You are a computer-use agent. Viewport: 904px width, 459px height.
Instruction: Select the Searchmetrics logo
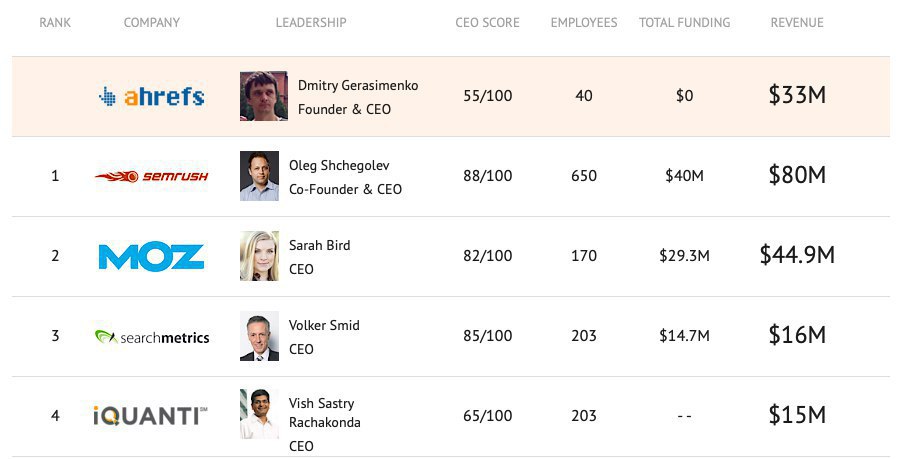point(152,337)
